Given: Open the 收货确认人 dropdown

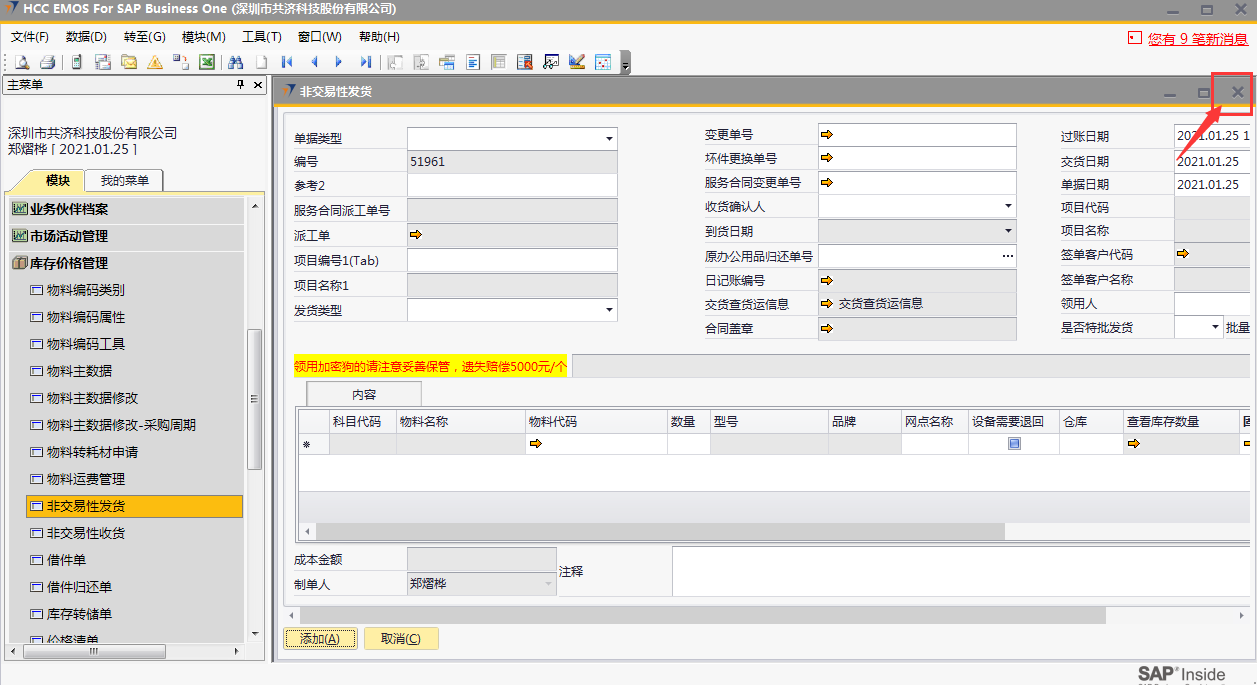Looking at the screenshot, I should [1007, 207].
